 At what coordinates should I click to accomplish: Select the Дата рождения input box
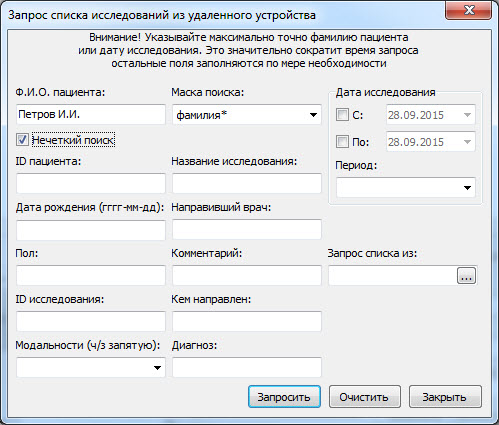click(91, 229)
